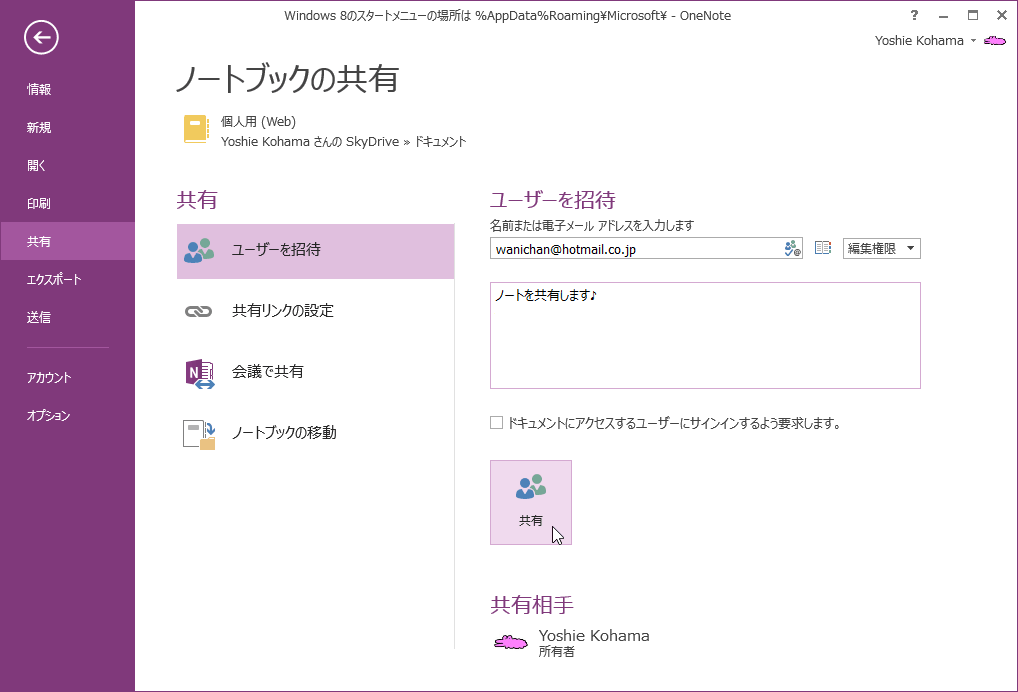Choose 会議で共有 option
The image size is (1018, 692).
[x=316, y=372]
